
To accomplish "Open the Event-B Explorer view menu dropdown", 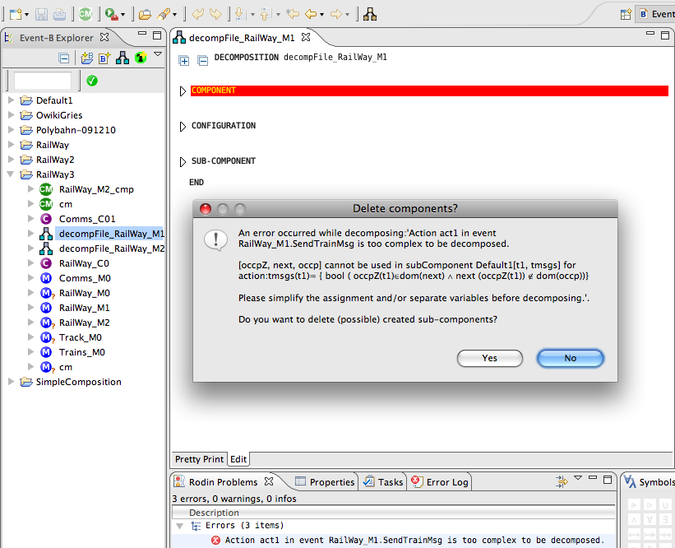I will click(x=158, y=54).
